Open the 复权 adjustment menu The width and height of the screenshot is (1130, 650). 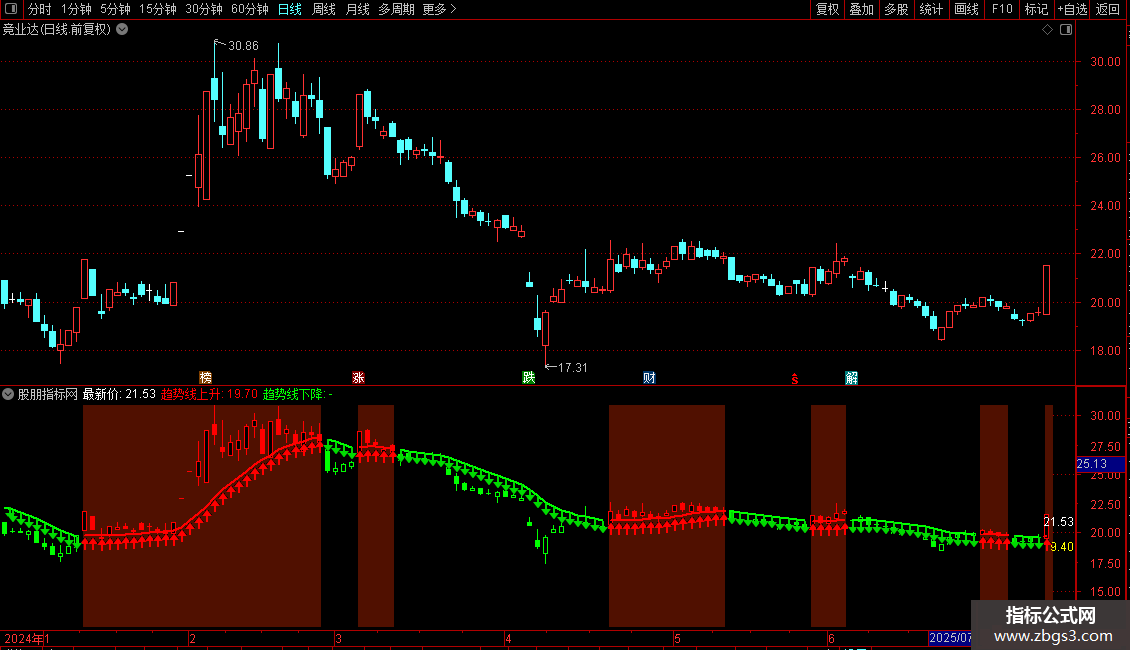click(x=827, y=9)
